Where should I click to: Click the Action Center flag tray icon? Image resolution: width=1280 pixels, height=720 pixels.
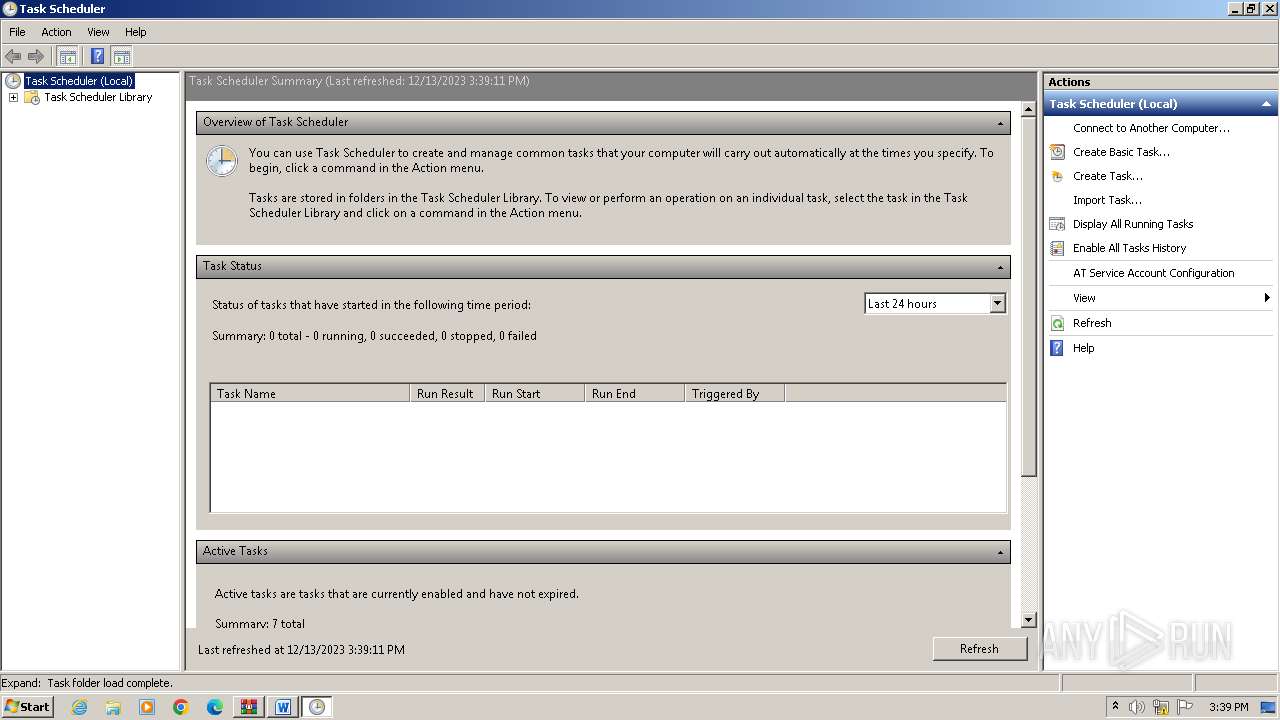(x=1185, y=707)
